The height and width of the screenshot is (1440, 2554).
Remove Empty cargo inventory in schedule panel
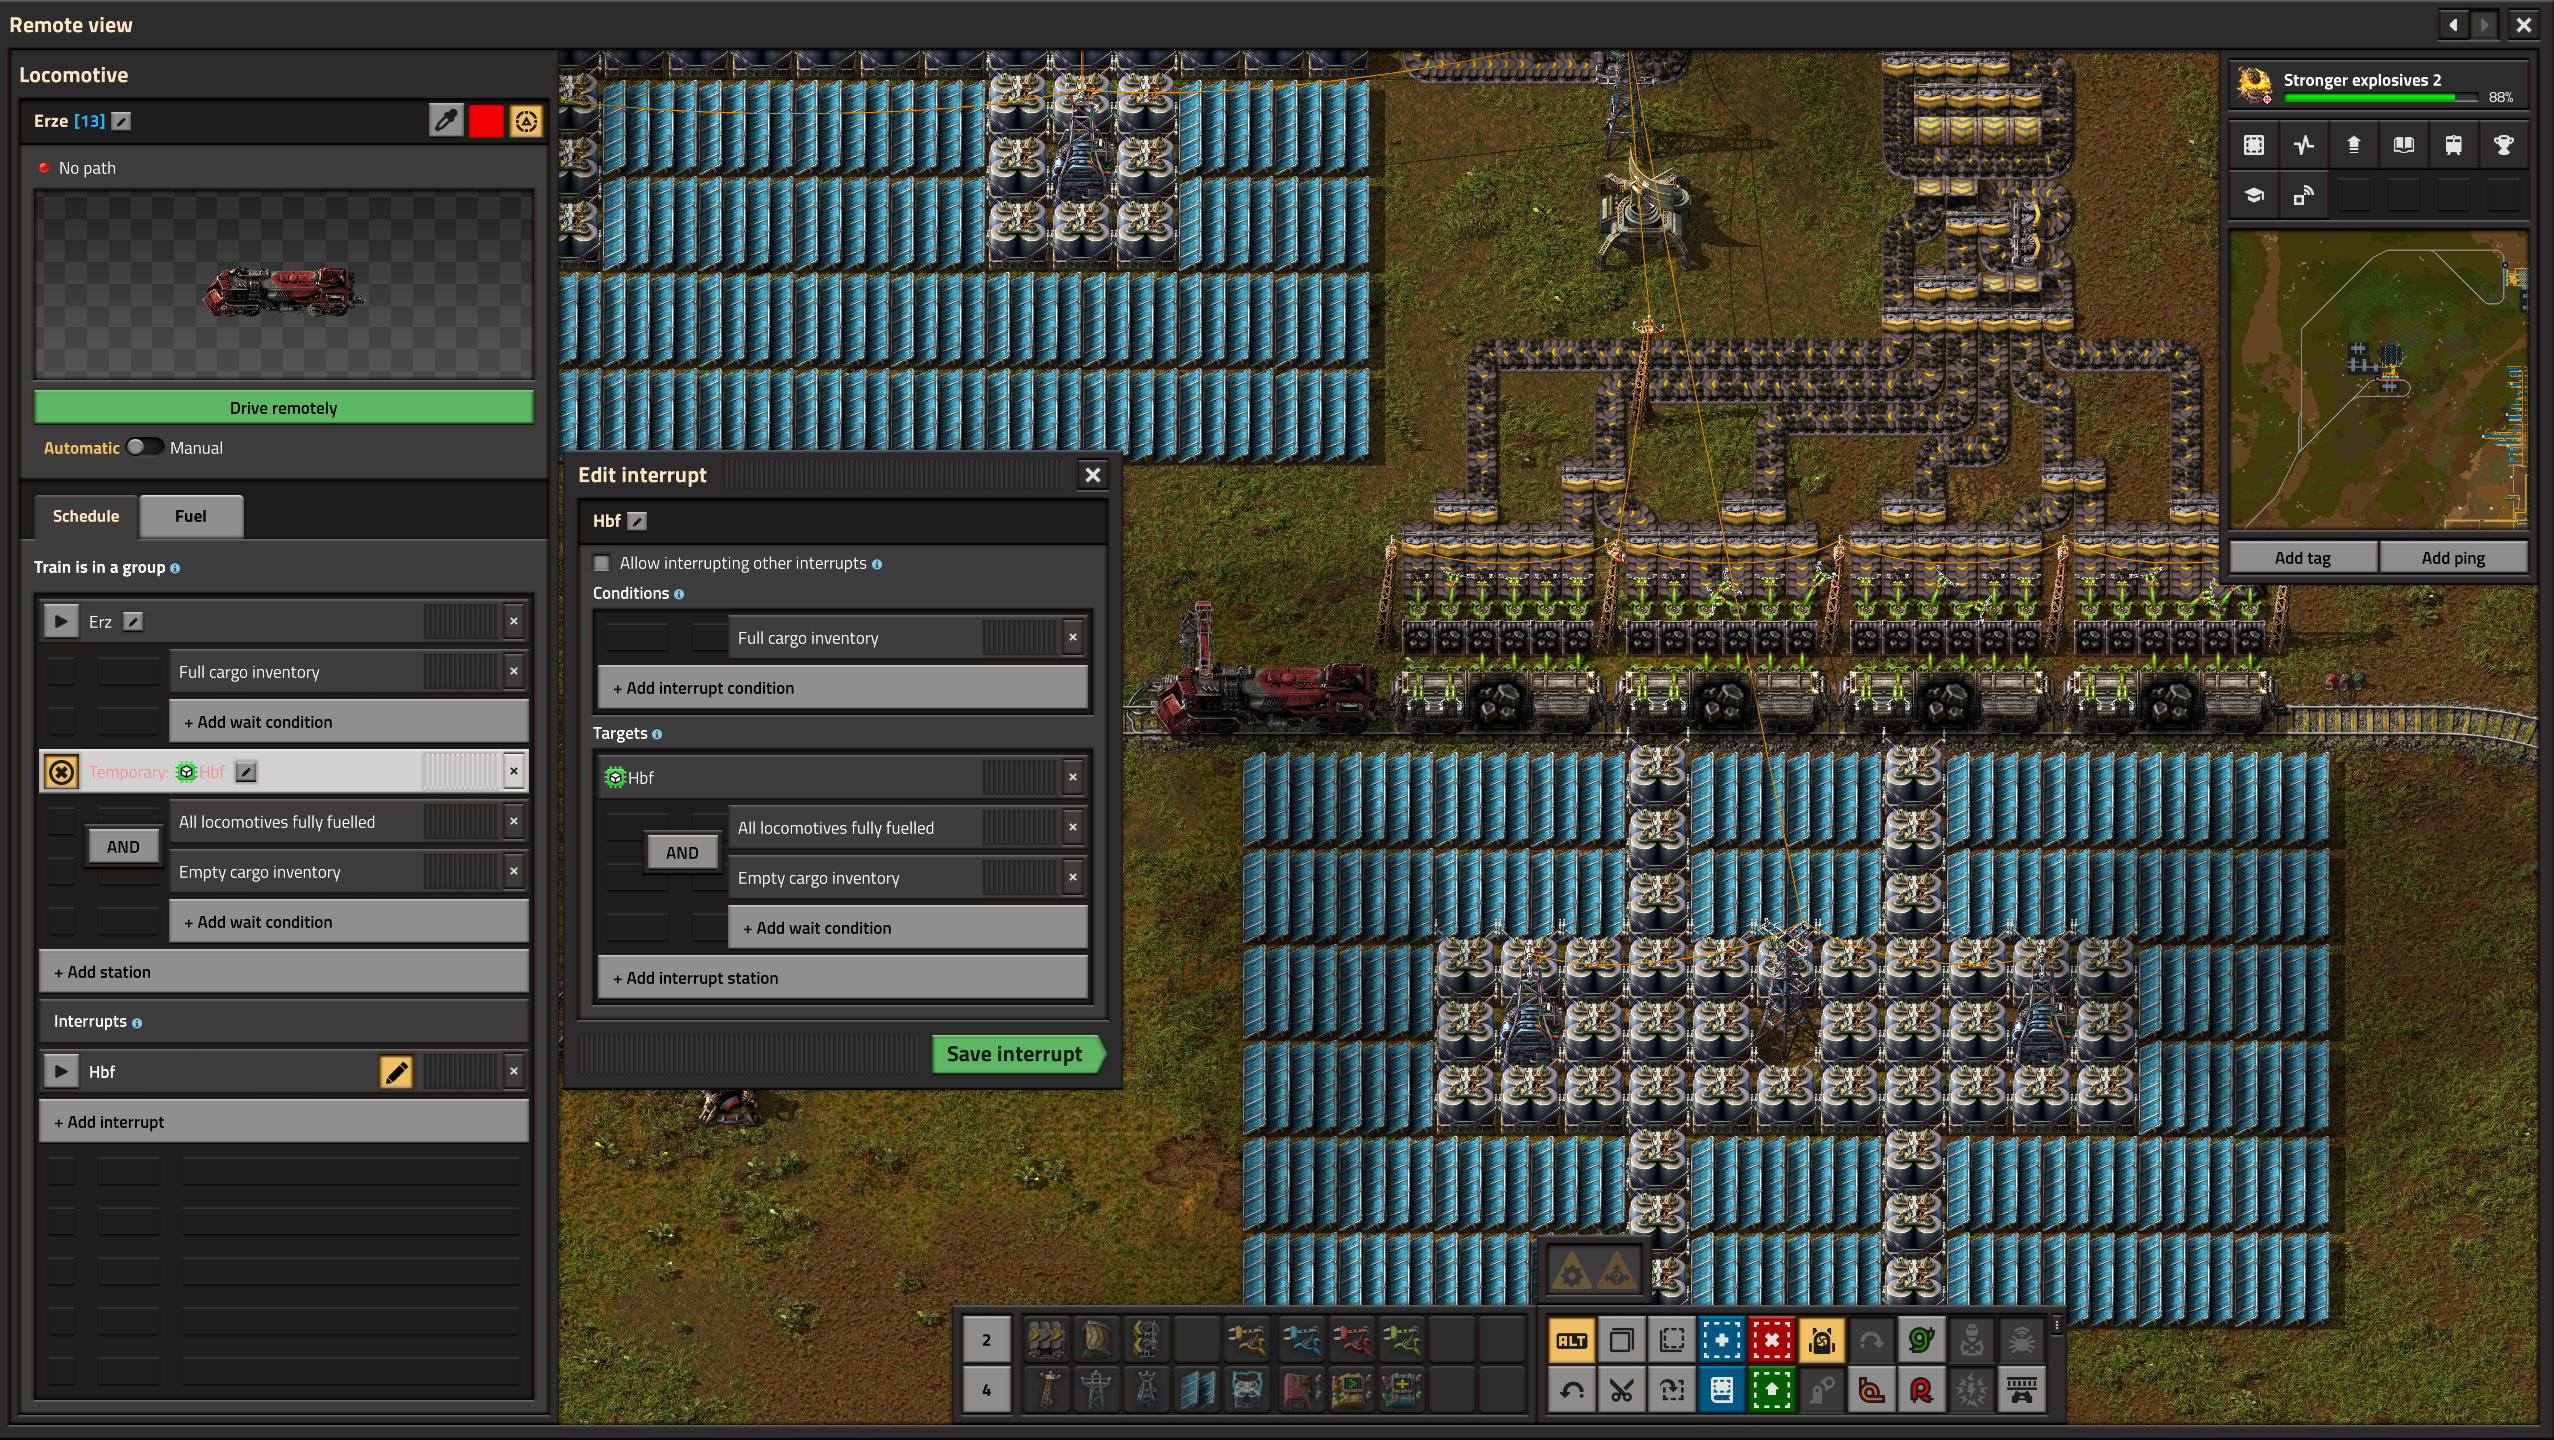click(x=514, y=871)
